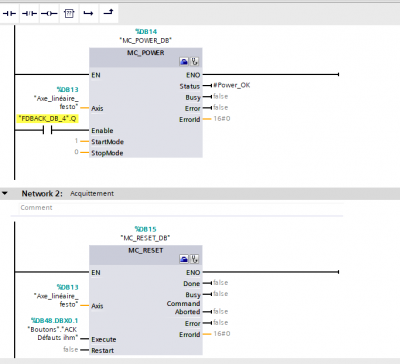Select the MC_POWER Busy false value

click(x=221, y=96)
